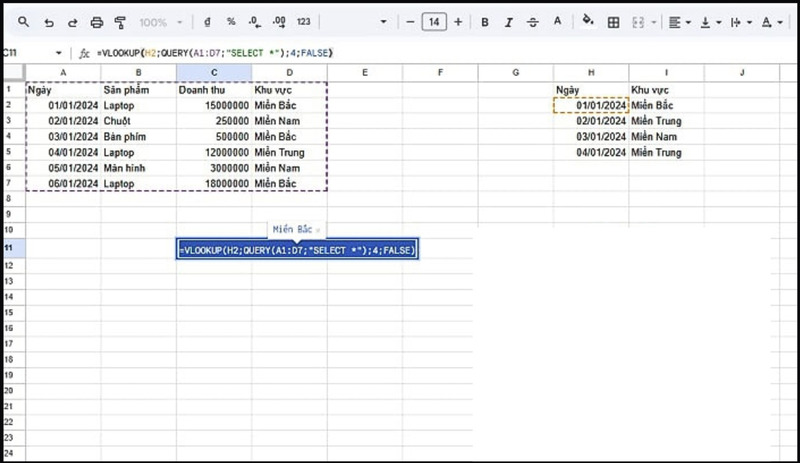Undo the last action
Screen dimensions: 800x463
pyautogui.click(x=48, y=22)
